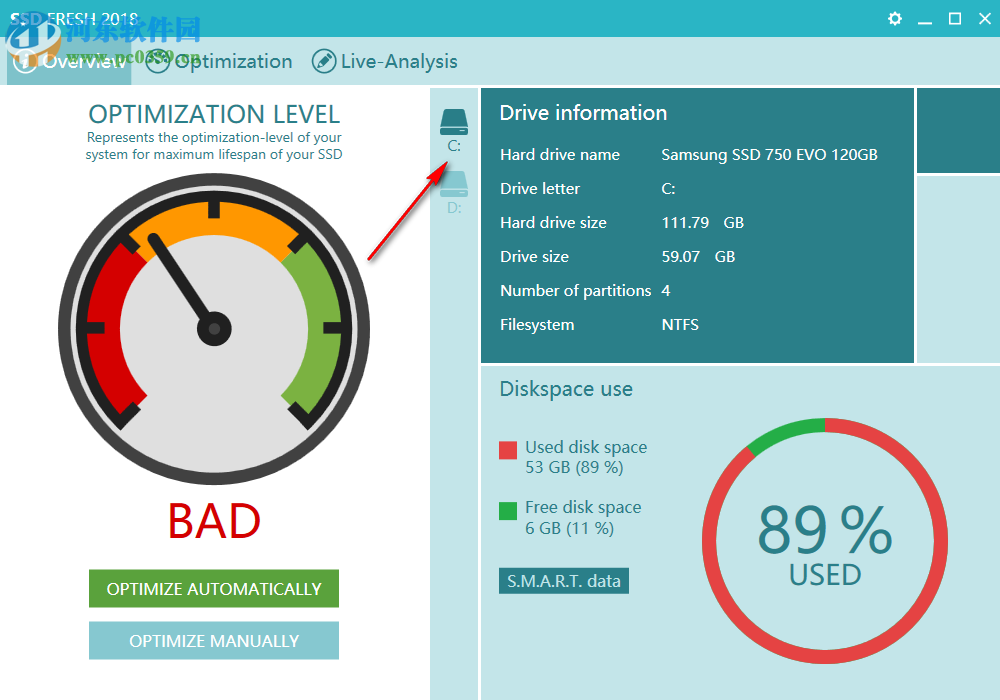Maximize the SSD Fresh window
Image resolution: width=1000 pixels, height=700 pixels.
[x=955, y=18]
